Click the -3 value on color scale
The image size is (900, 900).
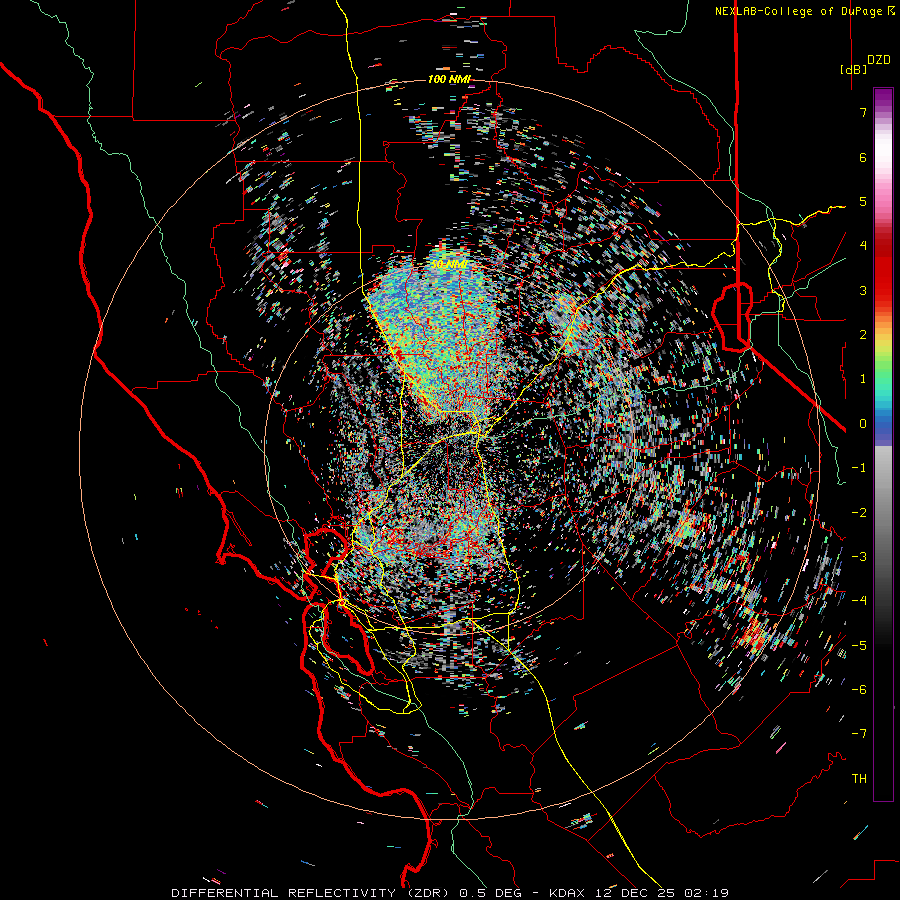859,556
